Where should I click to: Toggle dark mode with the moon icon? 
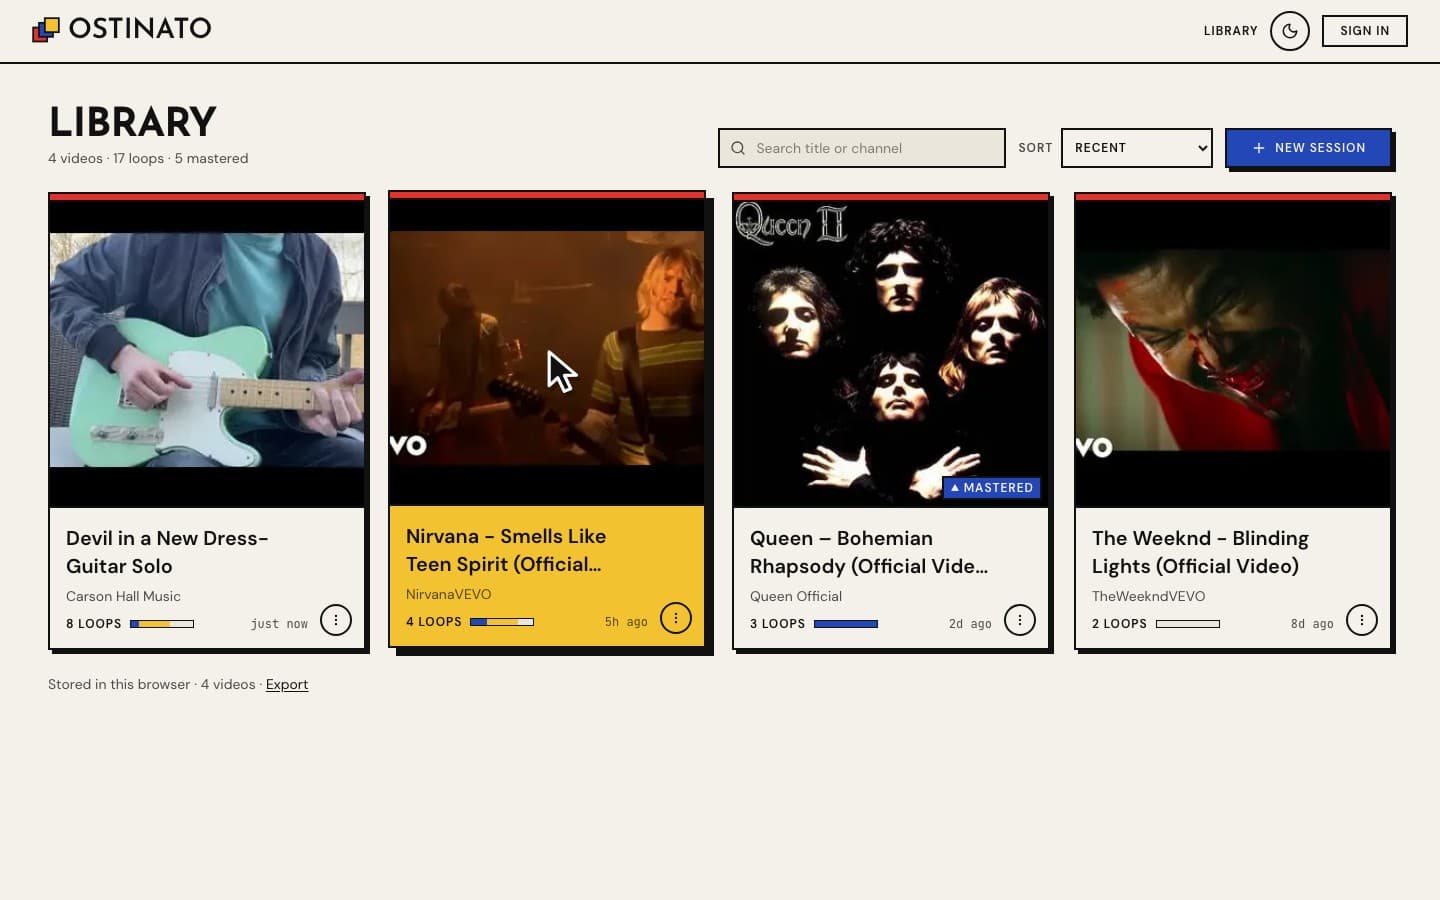coord(1290,31)
